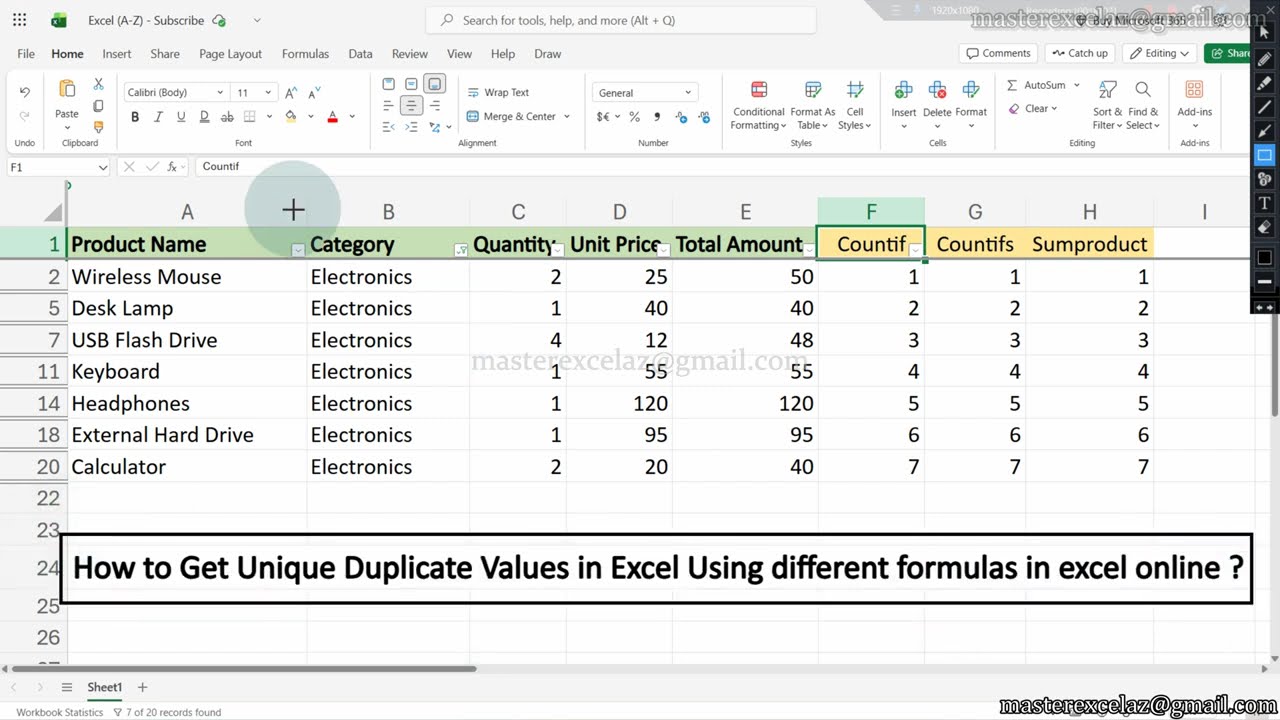Screen dimensions: 1280x720
Task: Click Workbook Statistics in status bar
Action: [59, 712]
